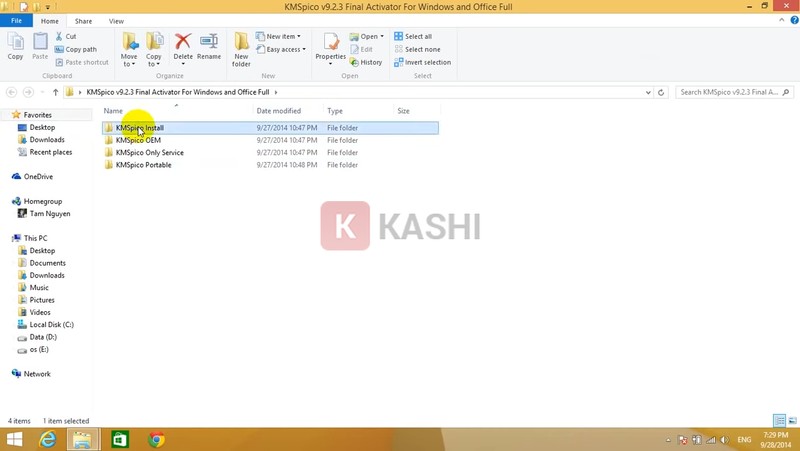
Task: Click the Up one level arrow
Action: pos(55,92)
